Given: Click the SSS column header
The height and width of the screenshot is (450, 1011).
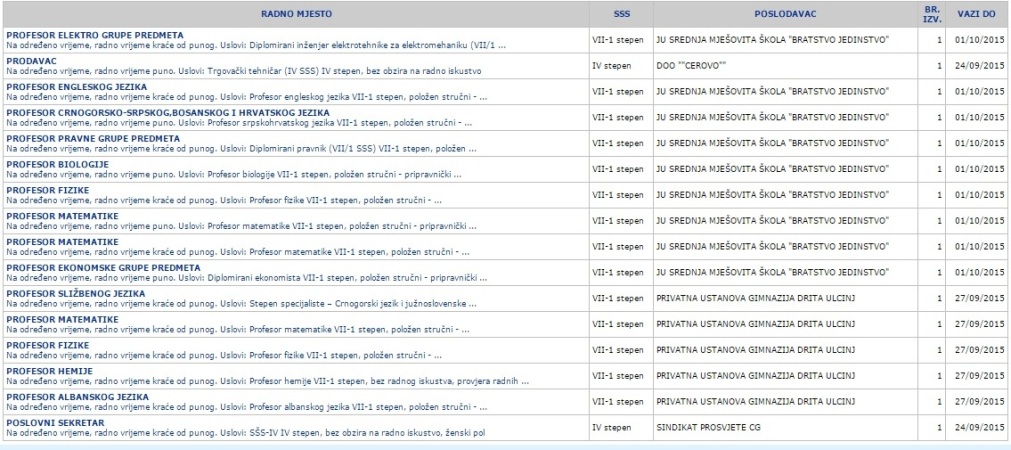Looking at the screenshot, I should coord(621,15).
